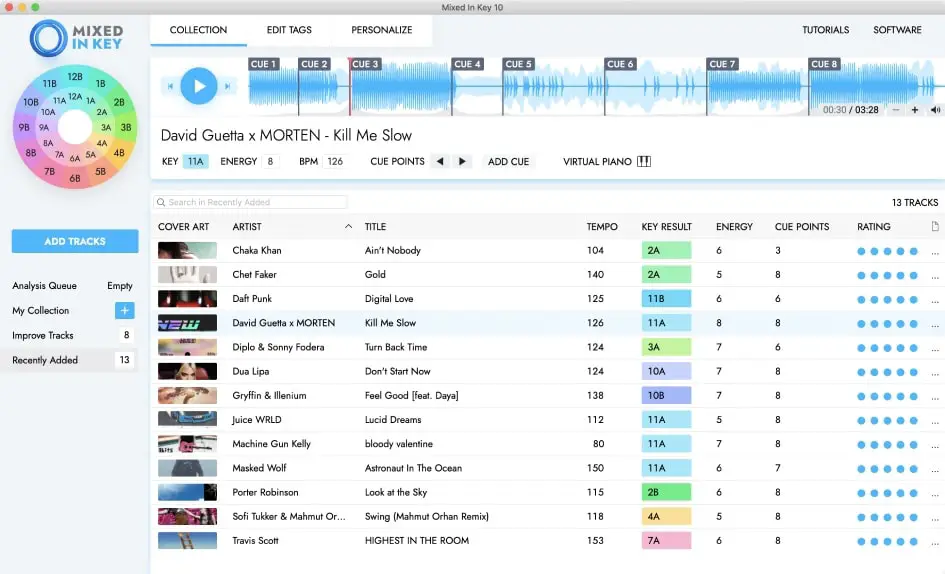Jump to previous cue point arrow

(440, 162)
